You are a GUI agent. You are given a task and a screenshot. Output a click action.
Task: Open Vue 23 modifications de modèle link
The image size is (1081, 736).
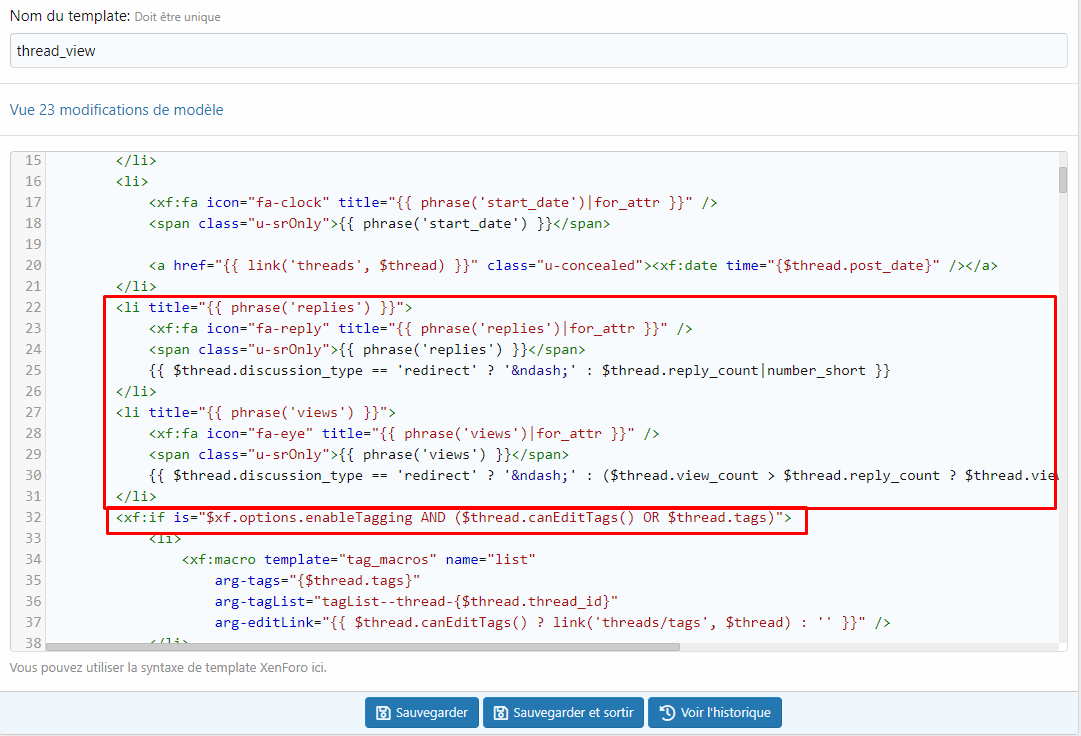[117, 110]
